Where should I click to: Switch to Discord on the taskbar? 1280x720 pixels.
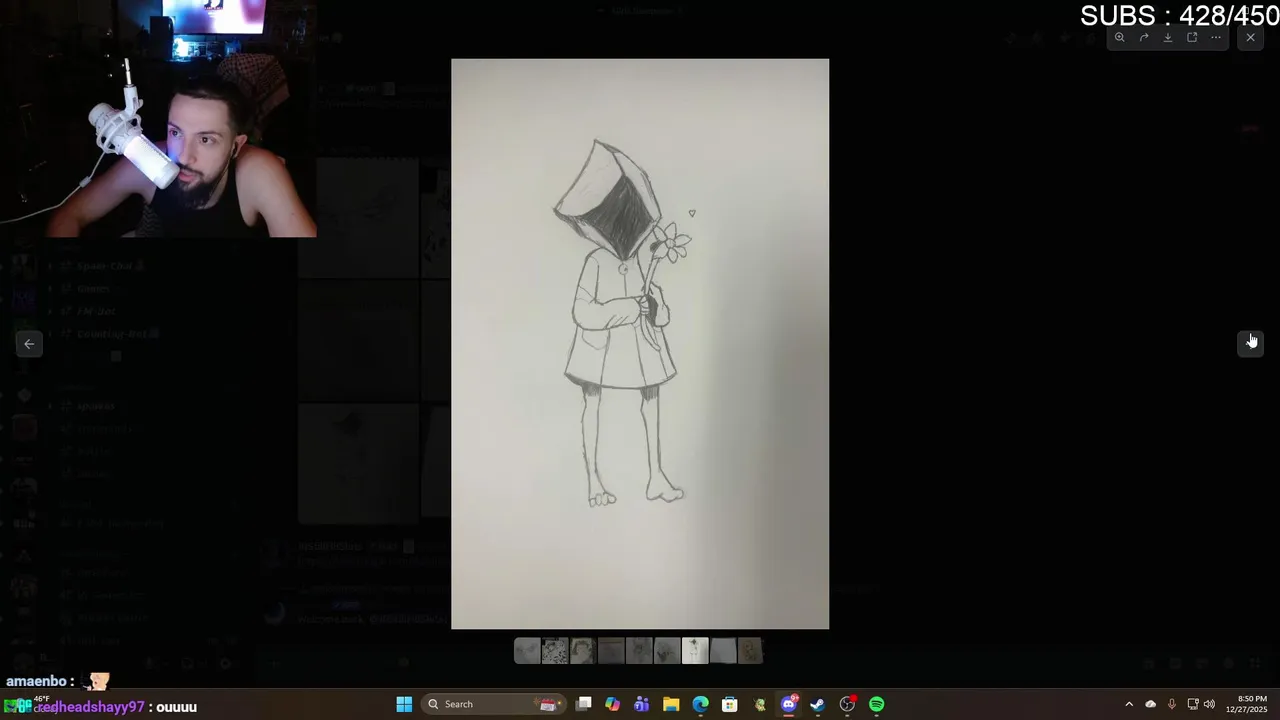pyautogui.click(x=789, y=704)
